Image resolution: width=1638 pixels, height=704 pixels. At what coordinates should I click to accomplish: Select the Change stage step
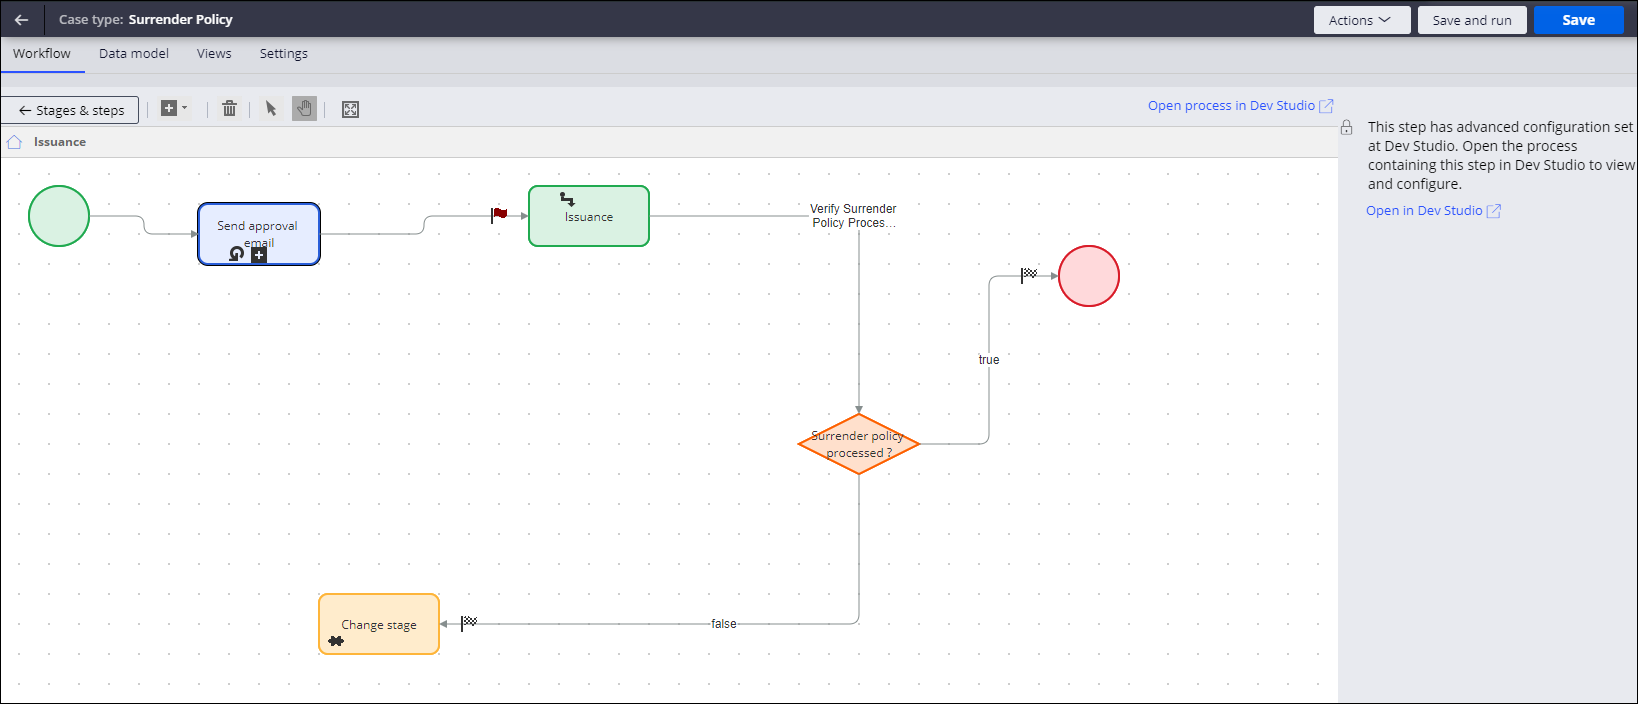379,624
